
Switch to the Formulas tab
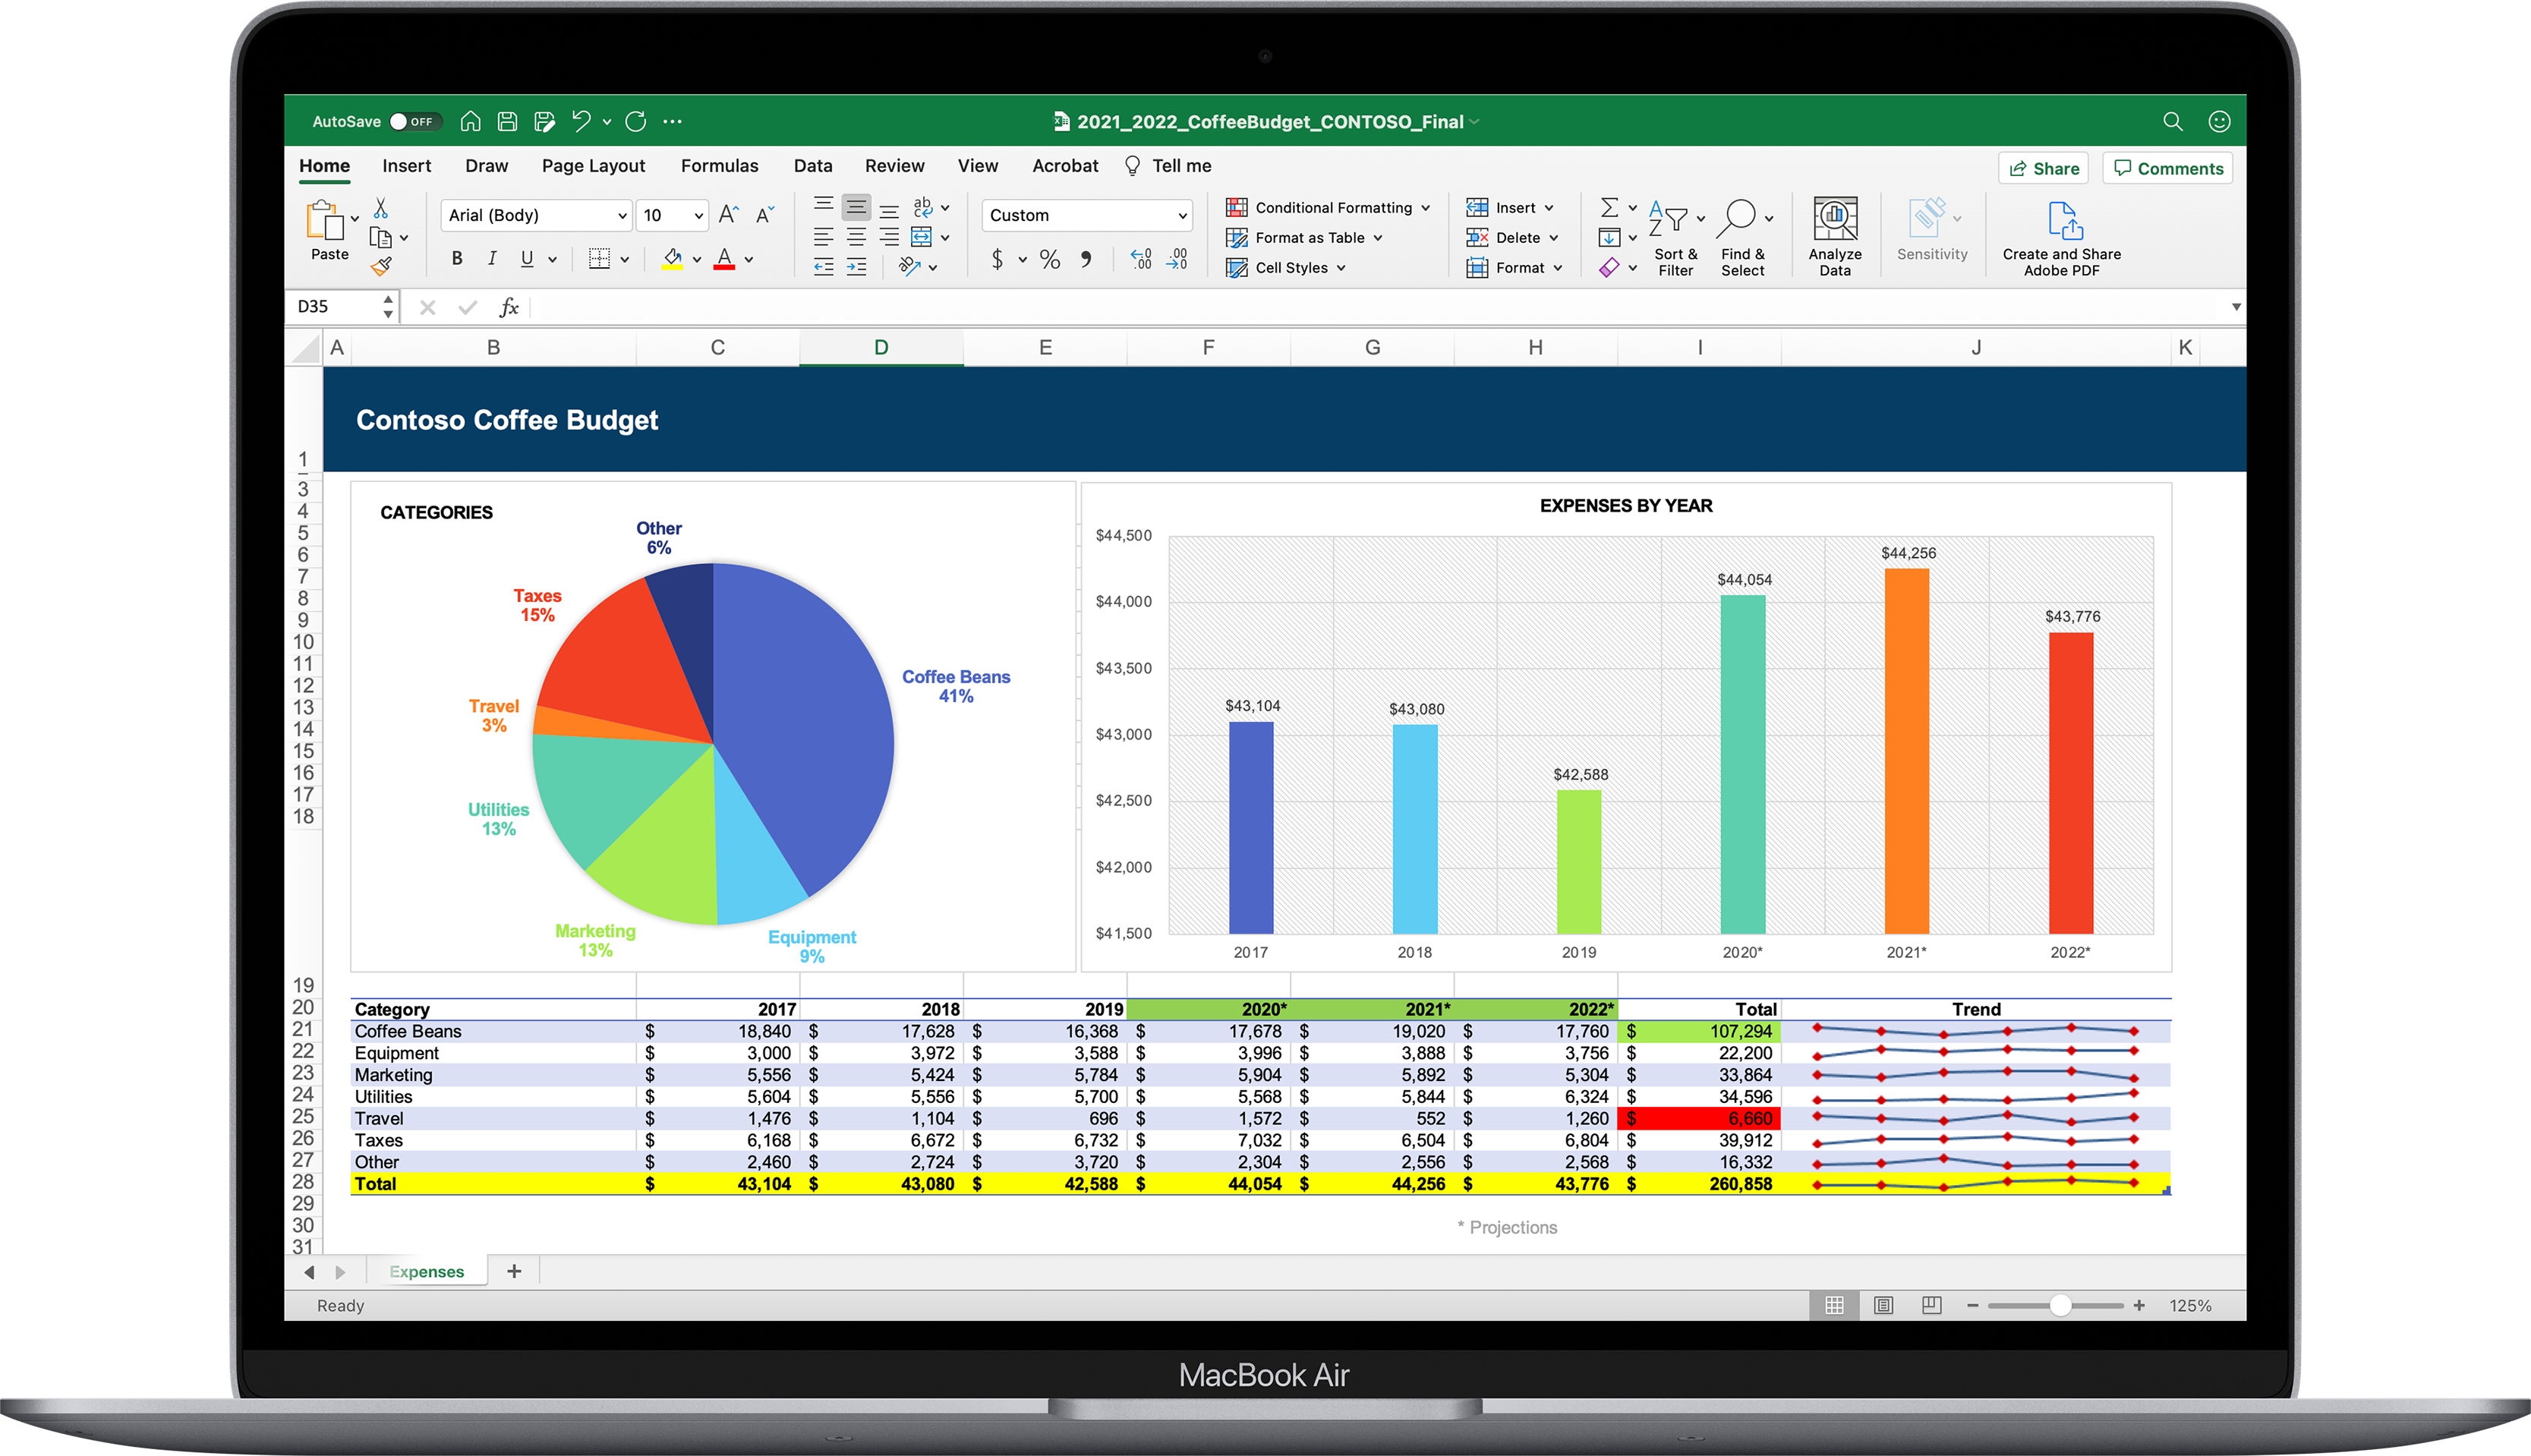[719, 166]
